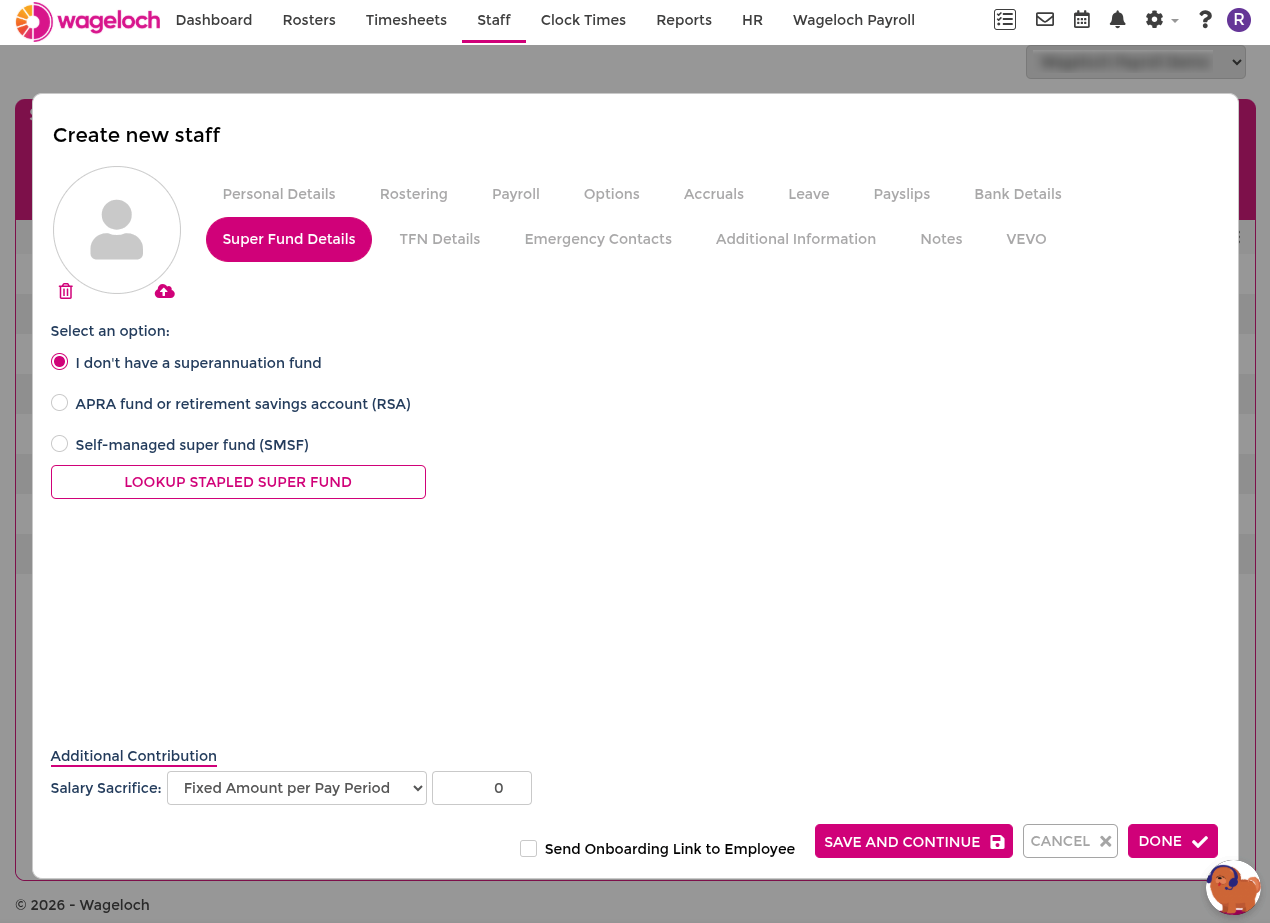
Task: Open Clock Times in top navigation
Action: (583, 20)
